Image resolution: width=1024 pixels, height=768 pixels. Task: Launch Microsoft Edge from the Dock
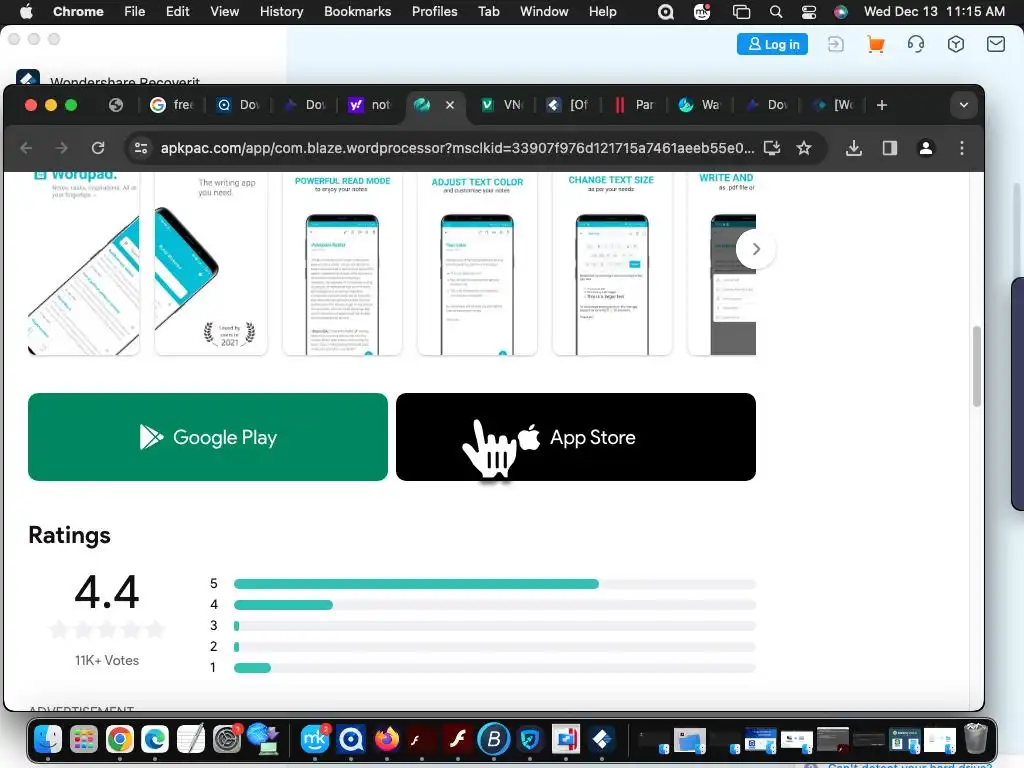pyautogui.click(x=155, y=739)
